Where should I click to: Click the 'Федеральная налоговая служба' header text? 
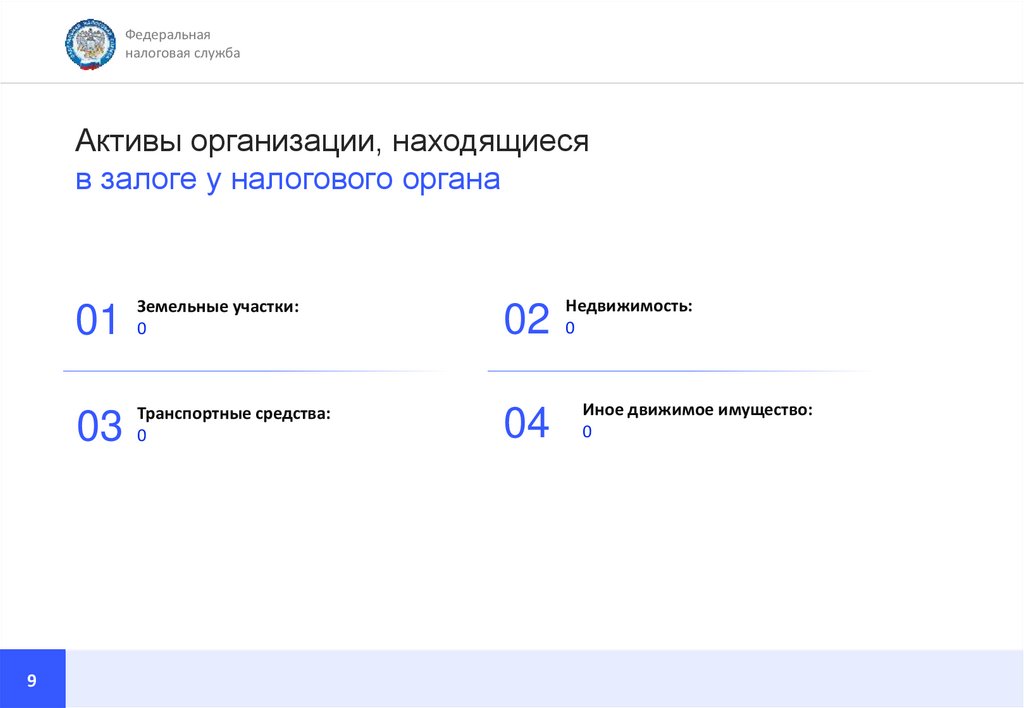(182, 44)
